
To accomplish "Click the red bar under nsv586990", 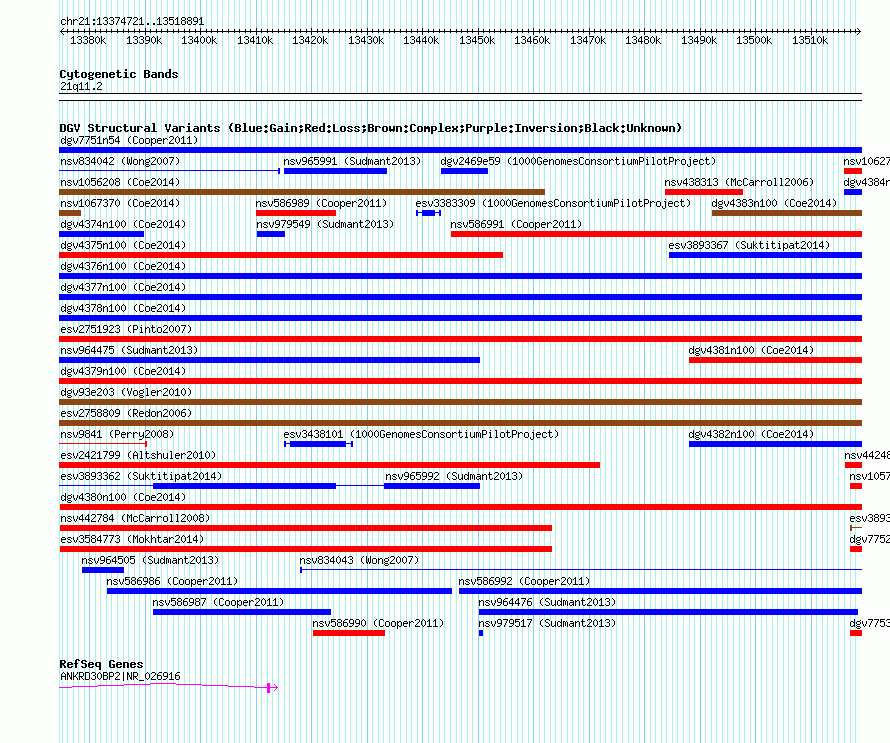I will 349,633.
